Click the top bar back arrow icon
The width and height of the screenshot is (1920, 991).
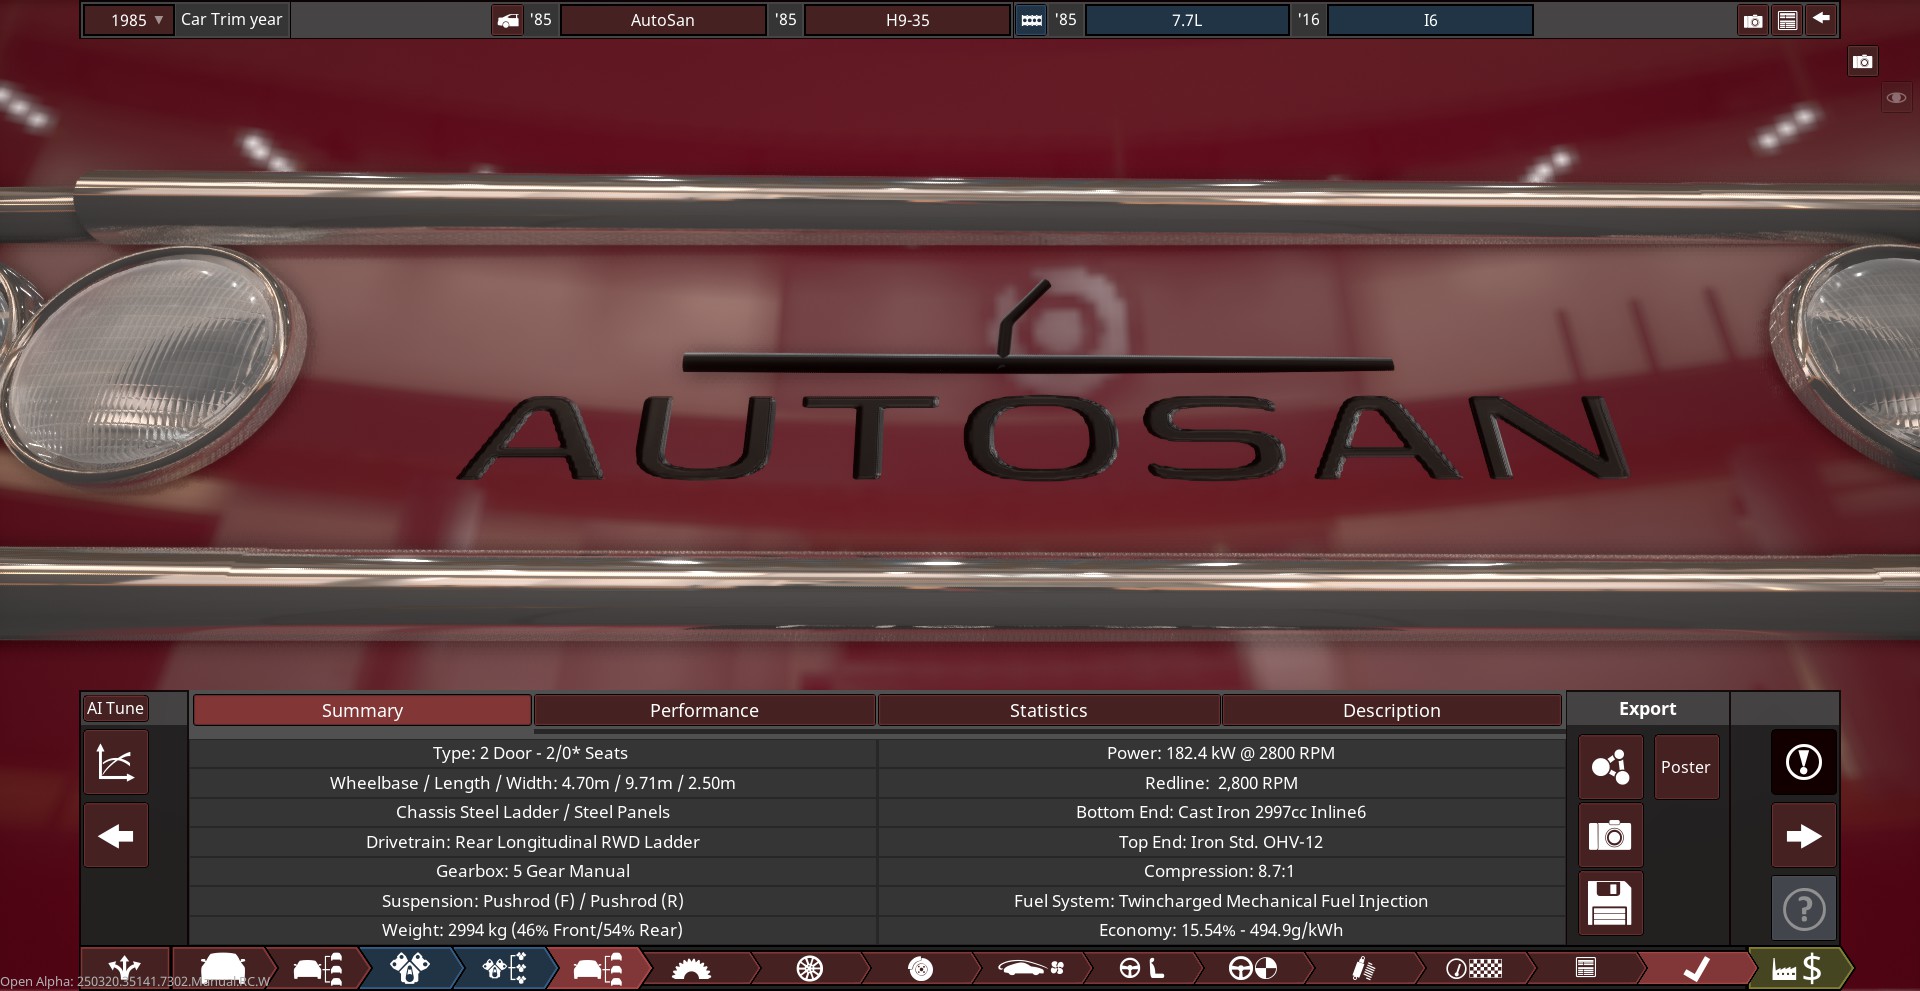(x=1821, y=19)
